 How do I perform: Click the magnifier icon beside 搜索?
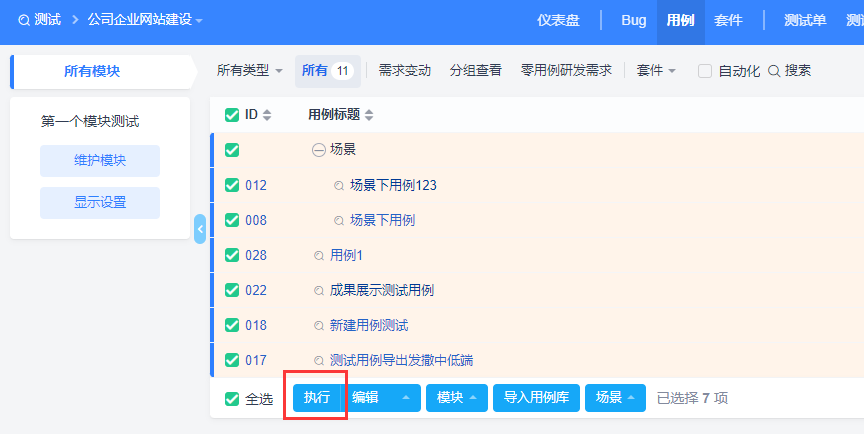click(x=774, y=71)
